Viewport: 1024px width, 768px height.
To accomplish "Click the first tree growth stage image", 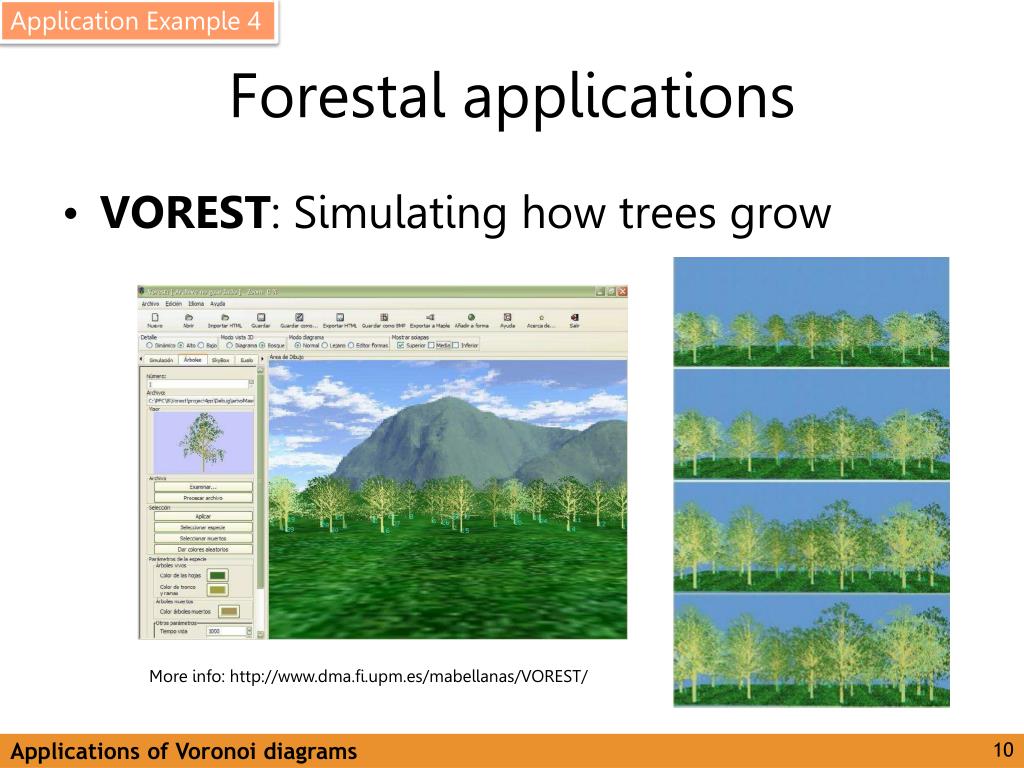I will (811, 312).
